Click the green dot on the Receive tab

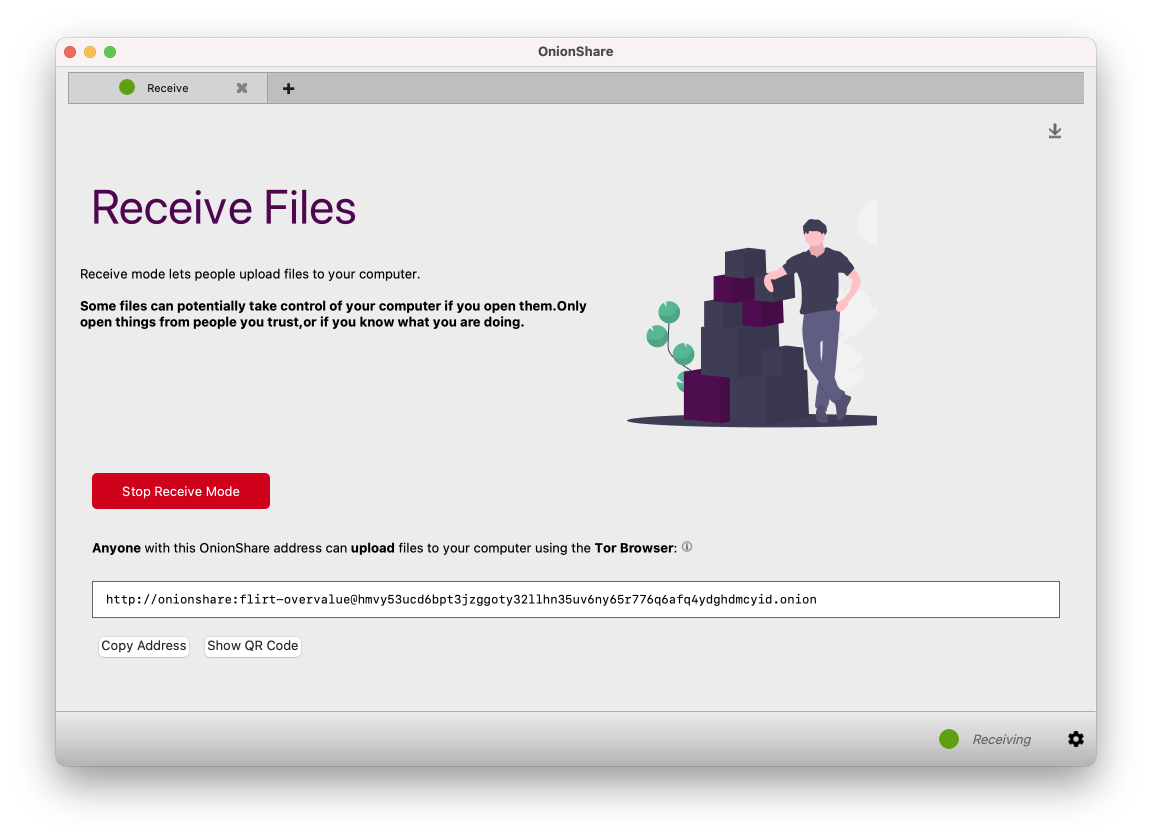(x=127, y=88)
